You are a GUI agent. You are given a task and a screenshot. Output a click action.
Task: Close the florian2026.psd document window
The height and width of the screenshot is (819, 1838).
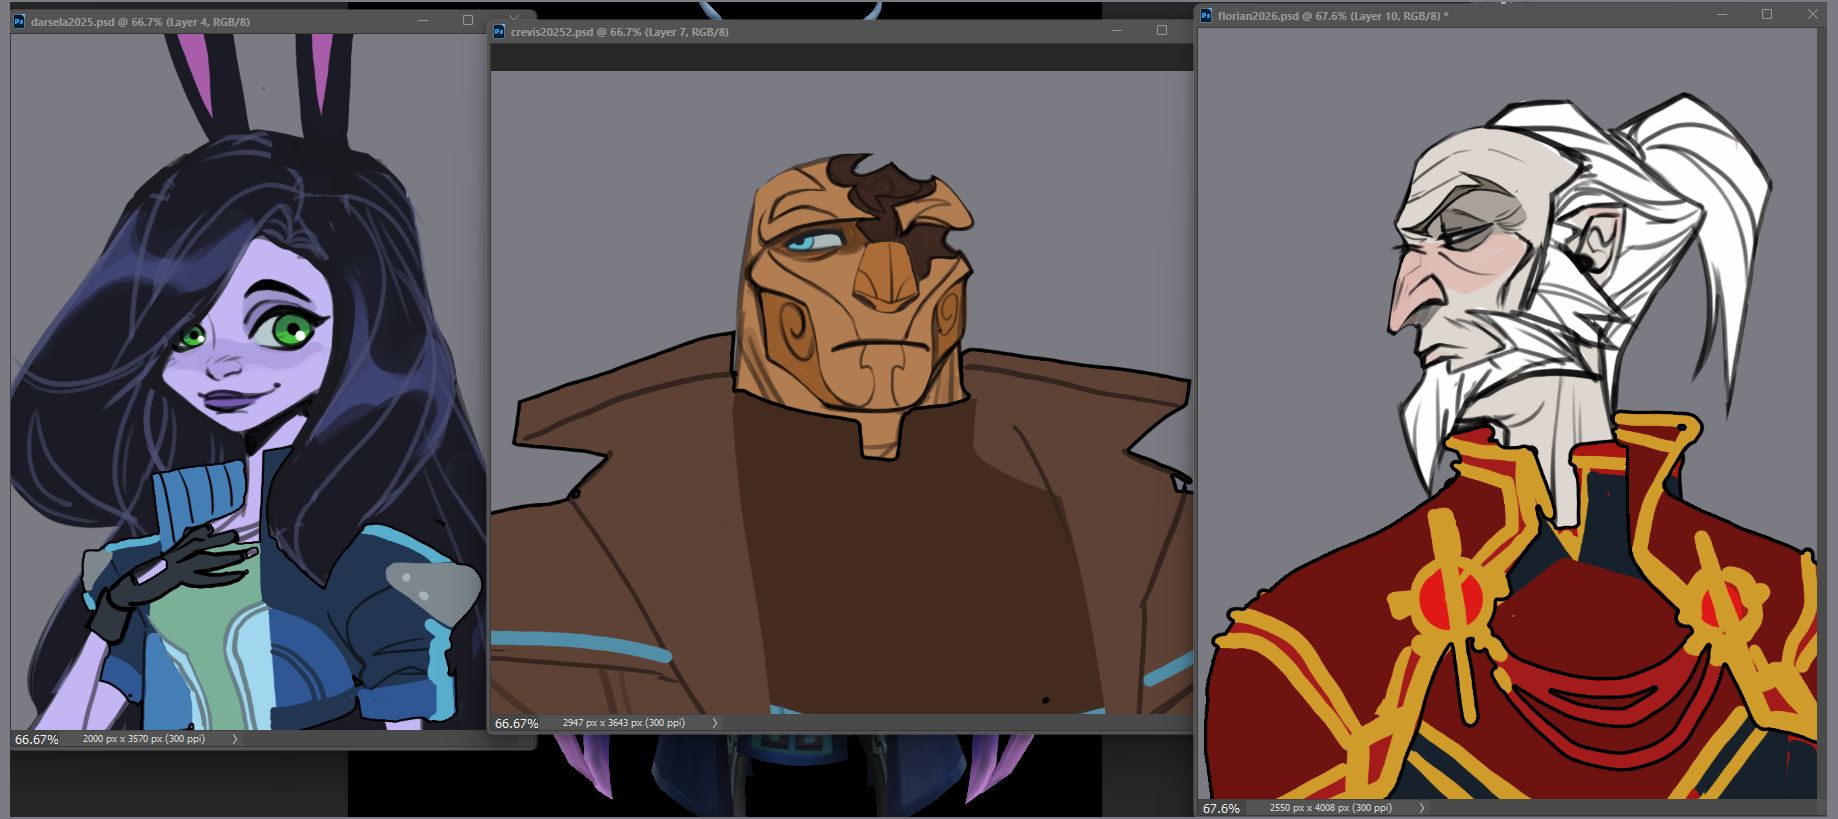pyautogui.click(x=1812, y=14)
